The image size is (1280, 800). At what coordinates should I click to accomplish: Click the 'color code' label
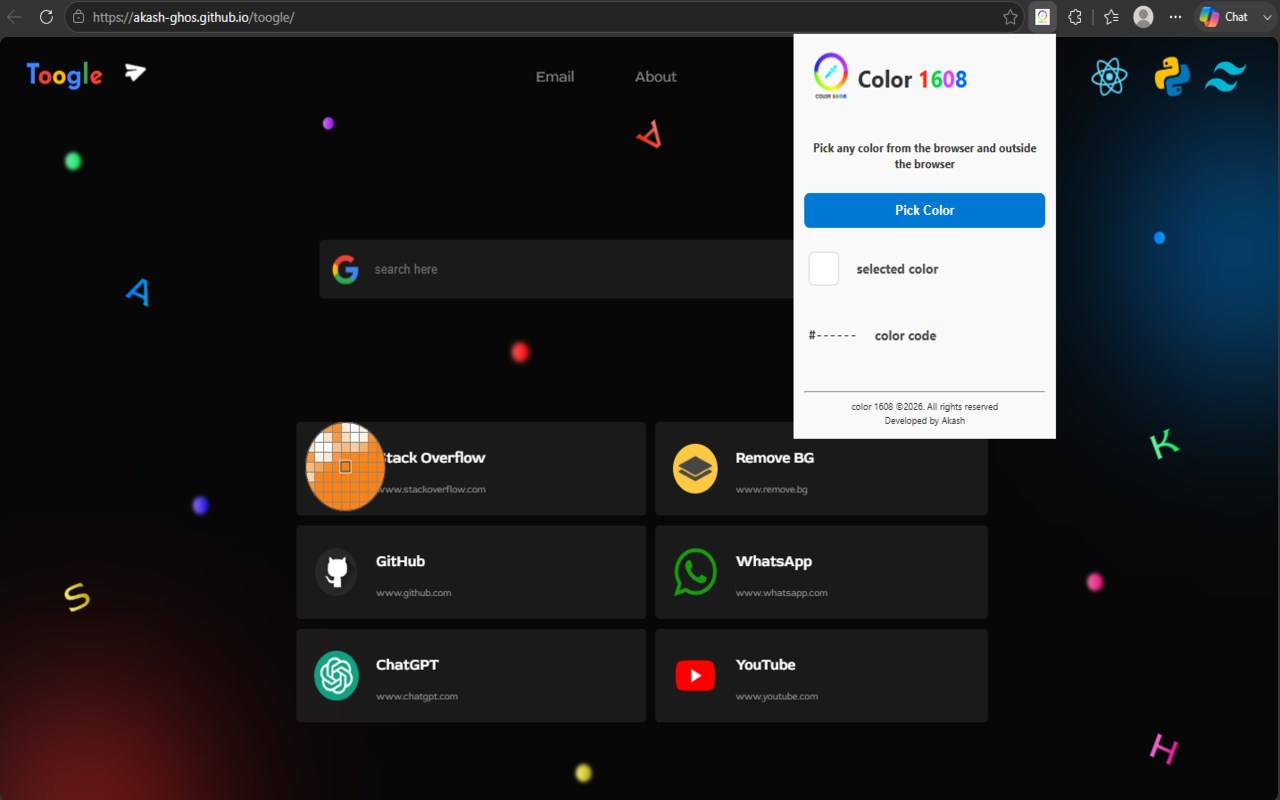point(905,336)
